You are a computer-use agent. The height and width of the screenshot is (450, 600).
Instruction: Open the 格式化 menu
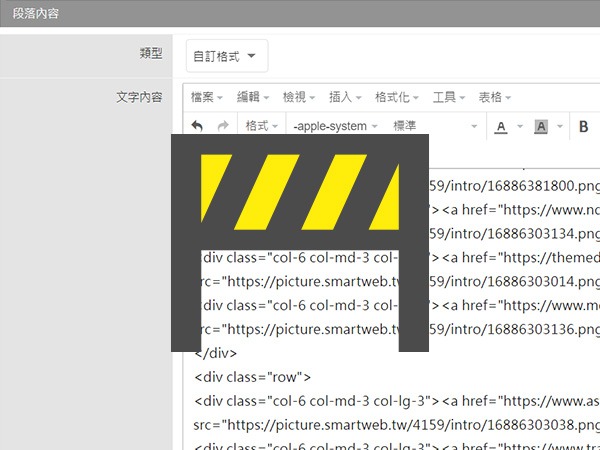pos(397,97)
